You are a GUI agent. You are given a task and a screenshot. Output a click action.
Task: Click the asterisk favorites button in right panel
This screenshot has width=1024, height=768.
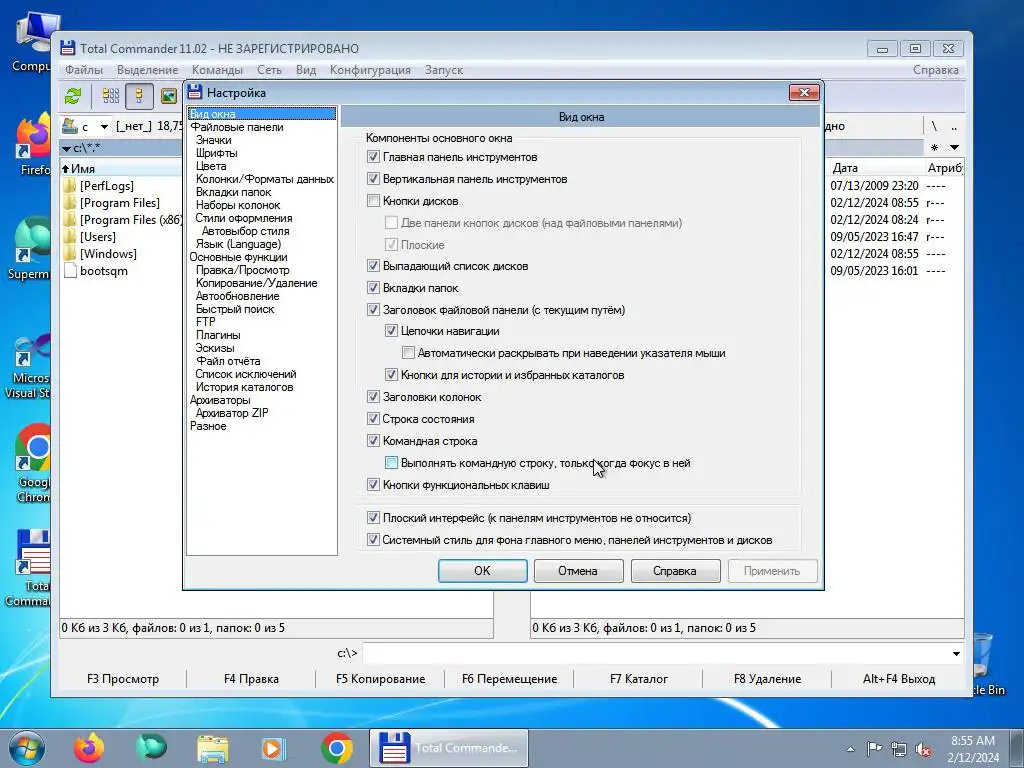click(x=935, y=148)
